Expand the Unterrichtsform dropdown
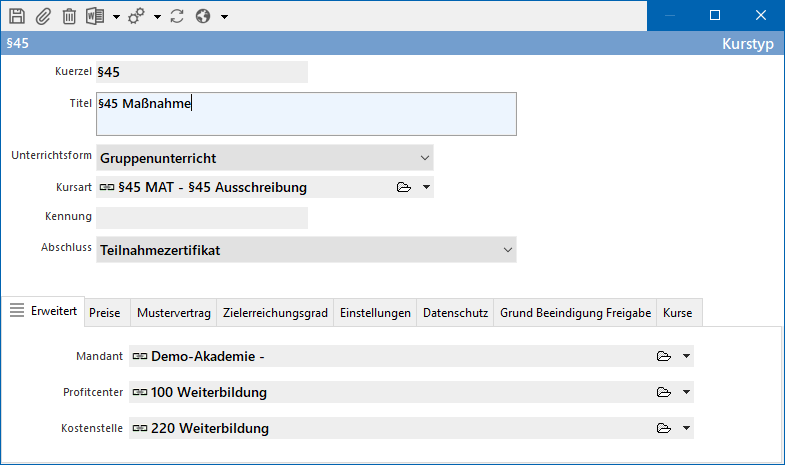The height and width of the screenshot is (465, 785). click(425, 158)
